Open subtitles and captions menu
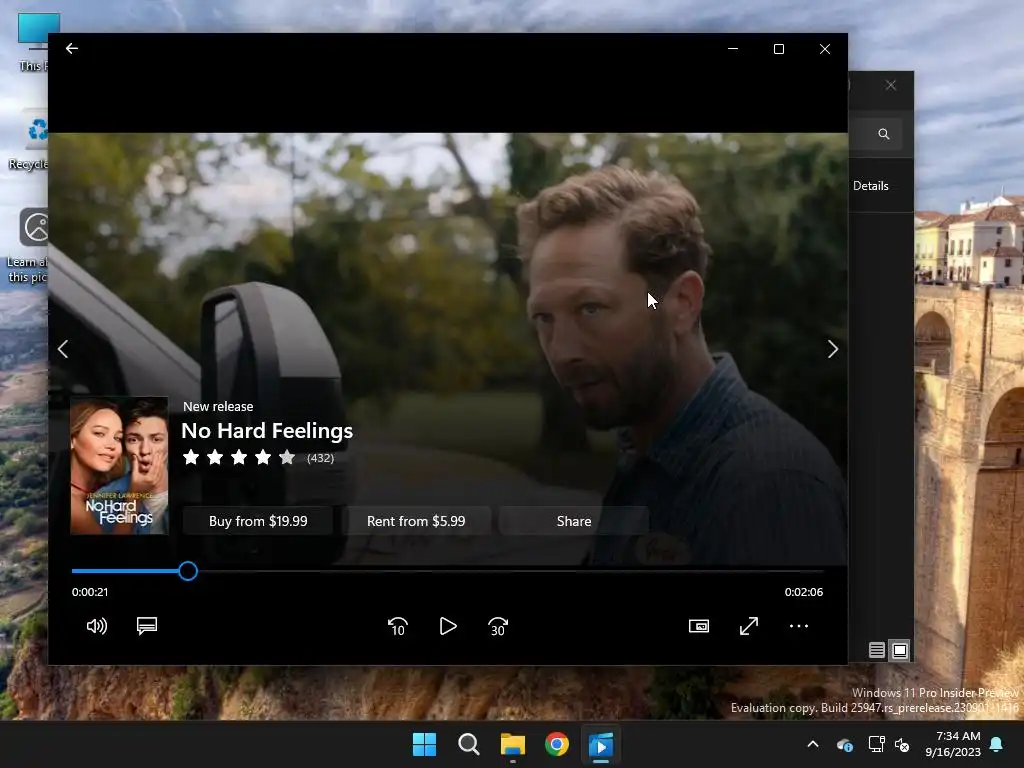This screenshot has width=1024, height=768. (x=147, y=626)
